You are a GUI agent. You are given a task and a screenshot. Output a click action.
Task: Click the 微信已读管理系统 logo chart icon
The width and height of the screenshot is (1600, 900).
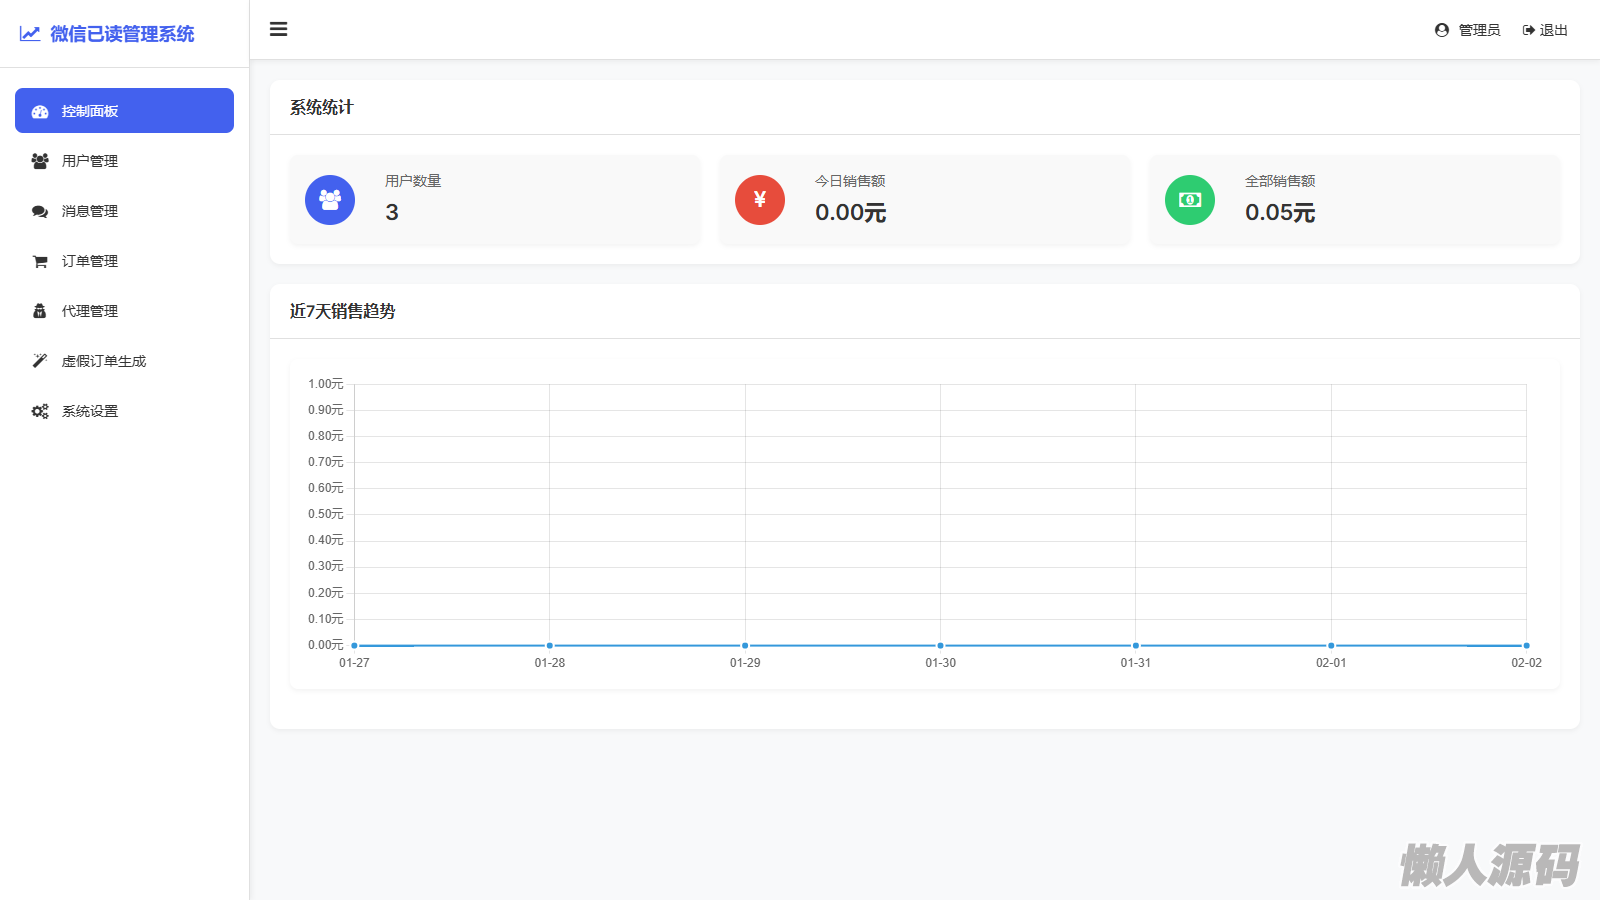(x=30, y=34)
